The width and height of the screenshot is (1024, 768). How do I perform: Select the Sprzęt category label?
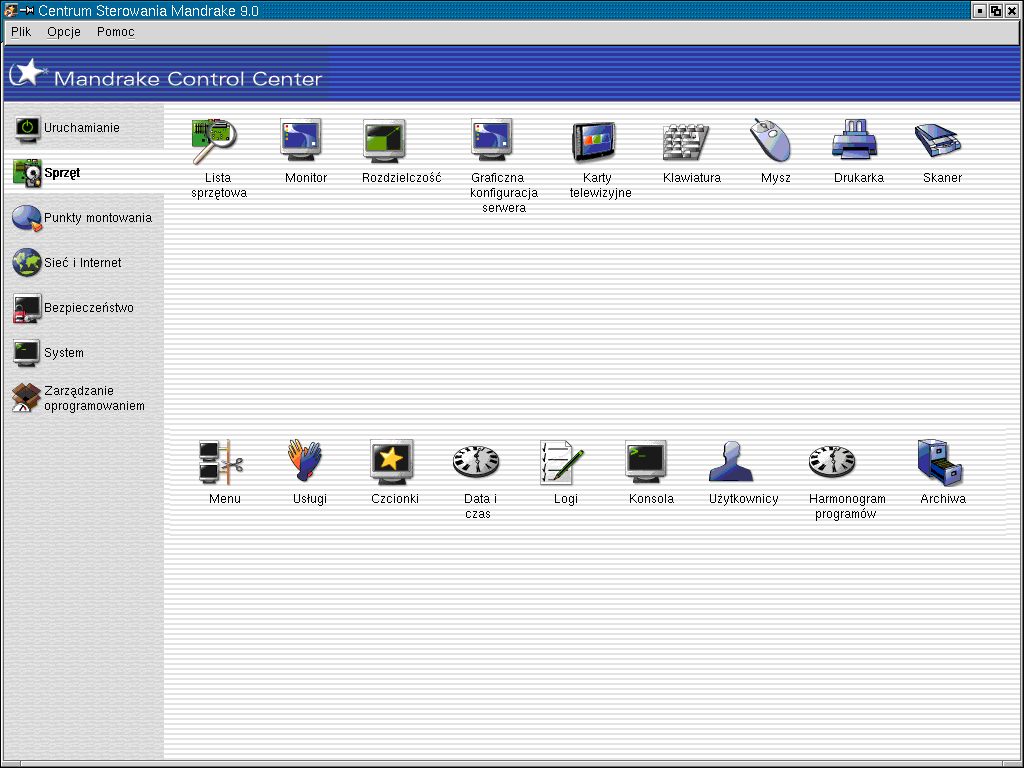(x=62, y=173)
